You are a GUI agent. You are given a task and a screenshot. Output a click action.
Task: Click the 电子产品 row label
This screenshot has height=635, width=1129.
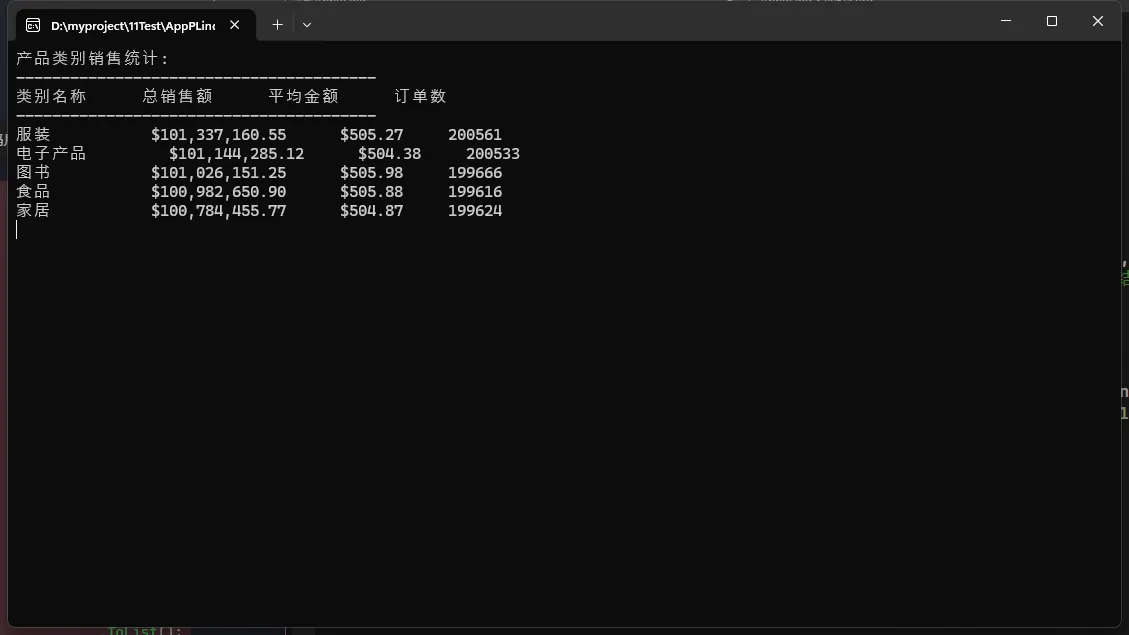[x=51, y=154]
